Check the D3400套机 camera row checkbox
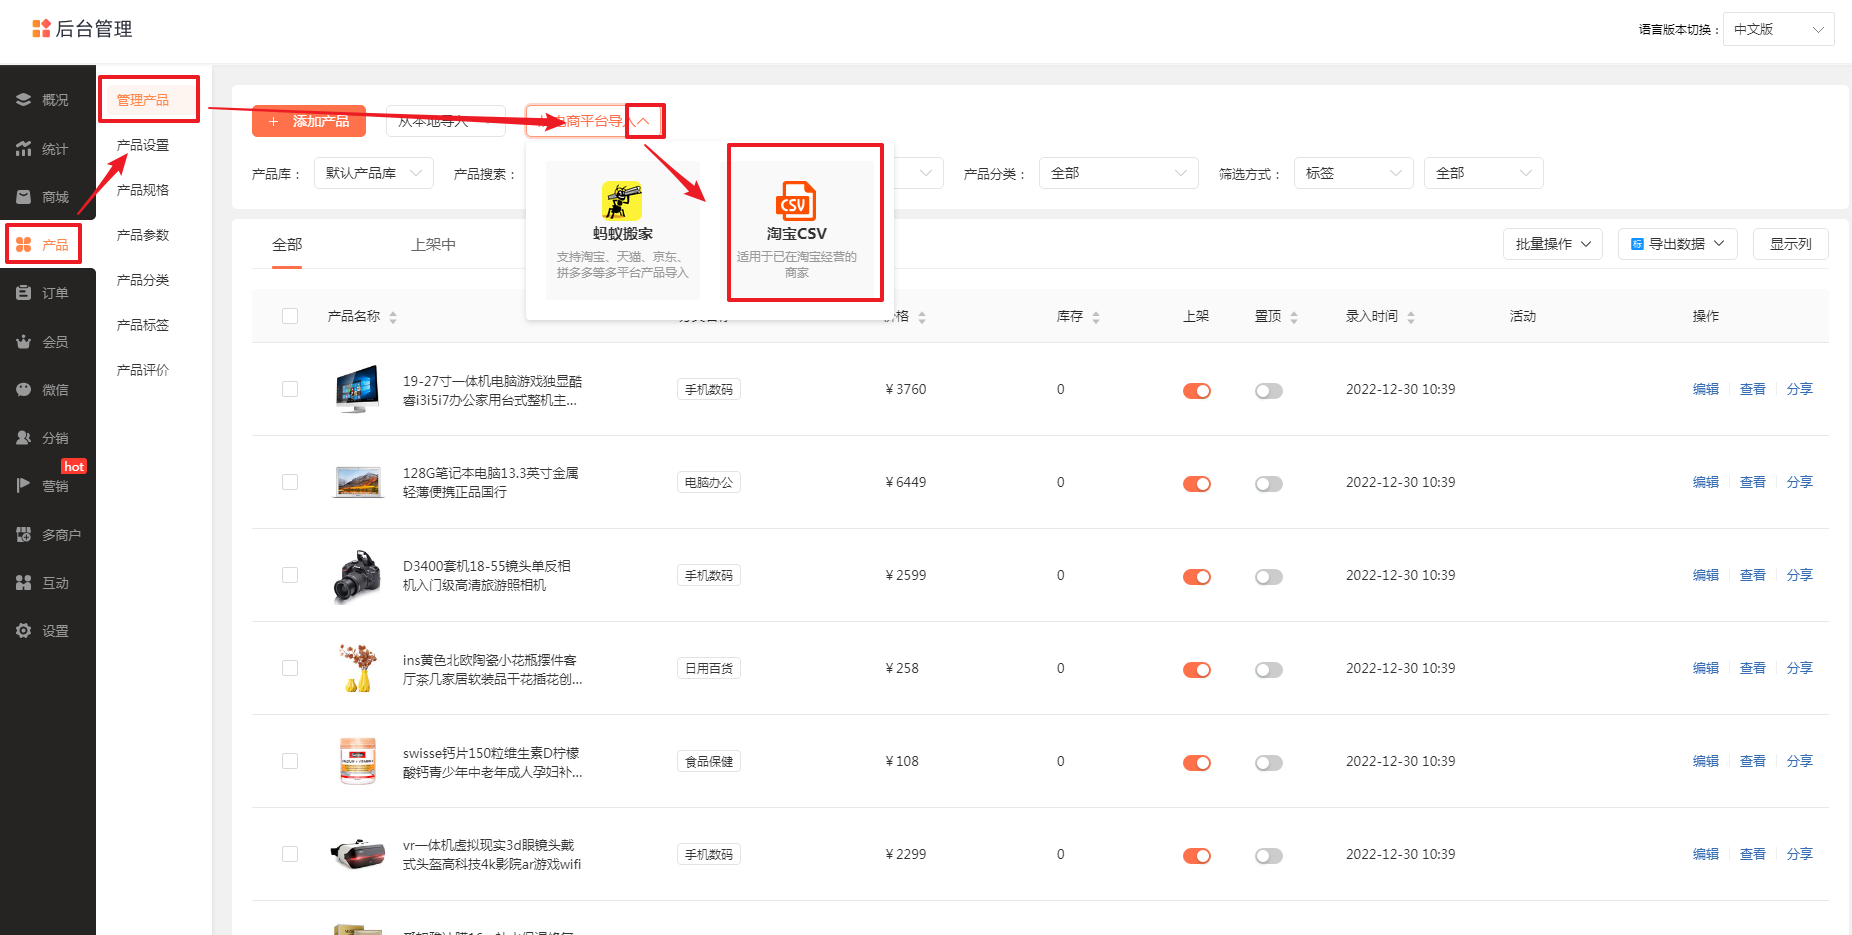Image resolution: width=1852 pixels, height=935 pixels. coord(290,575)
